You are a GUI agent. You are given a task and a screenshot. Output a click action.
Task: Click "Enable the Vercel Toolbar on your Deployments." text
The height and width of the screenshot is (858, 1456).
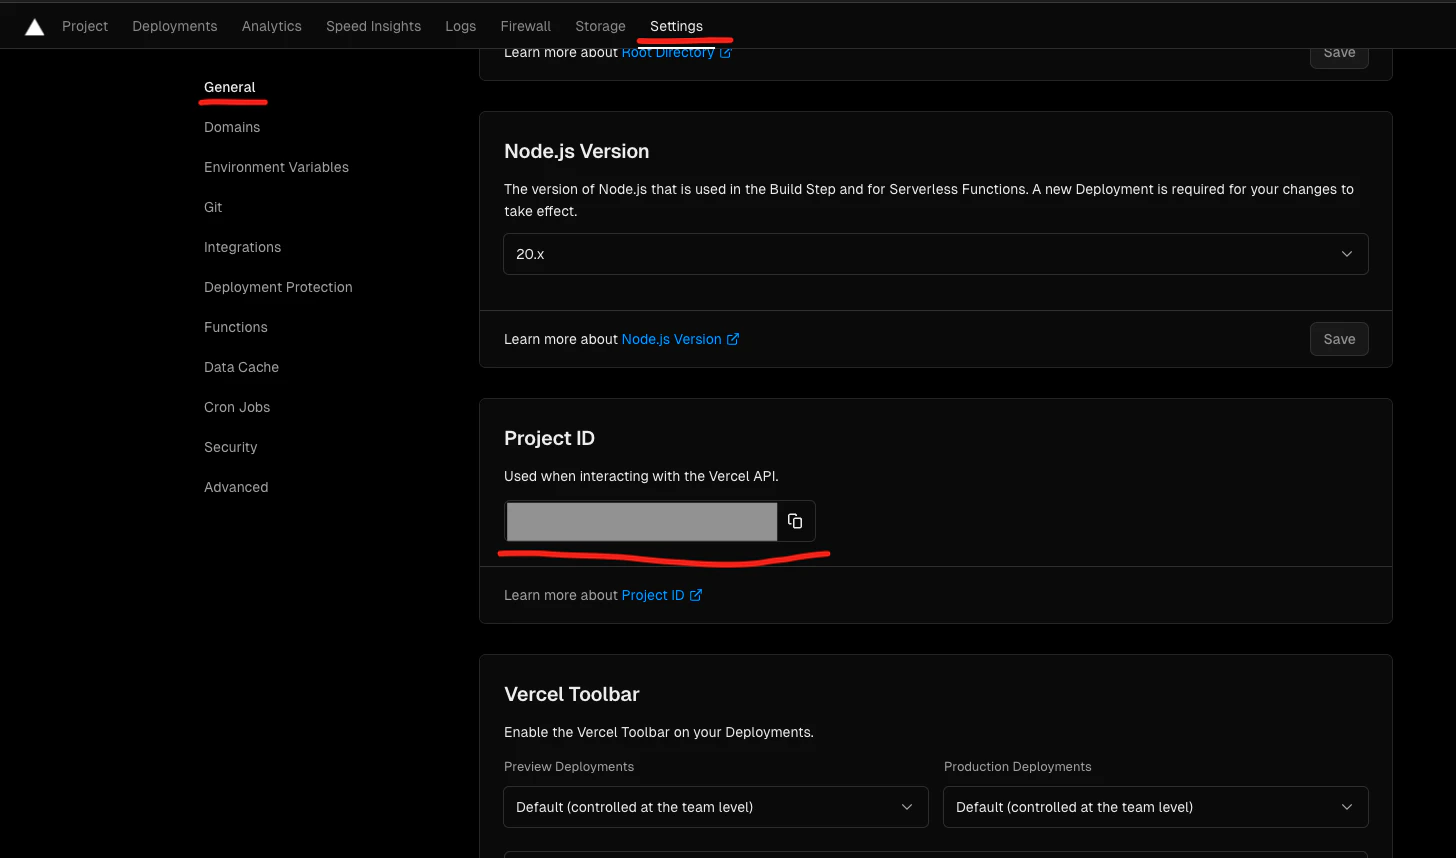(x=659, y=732)
